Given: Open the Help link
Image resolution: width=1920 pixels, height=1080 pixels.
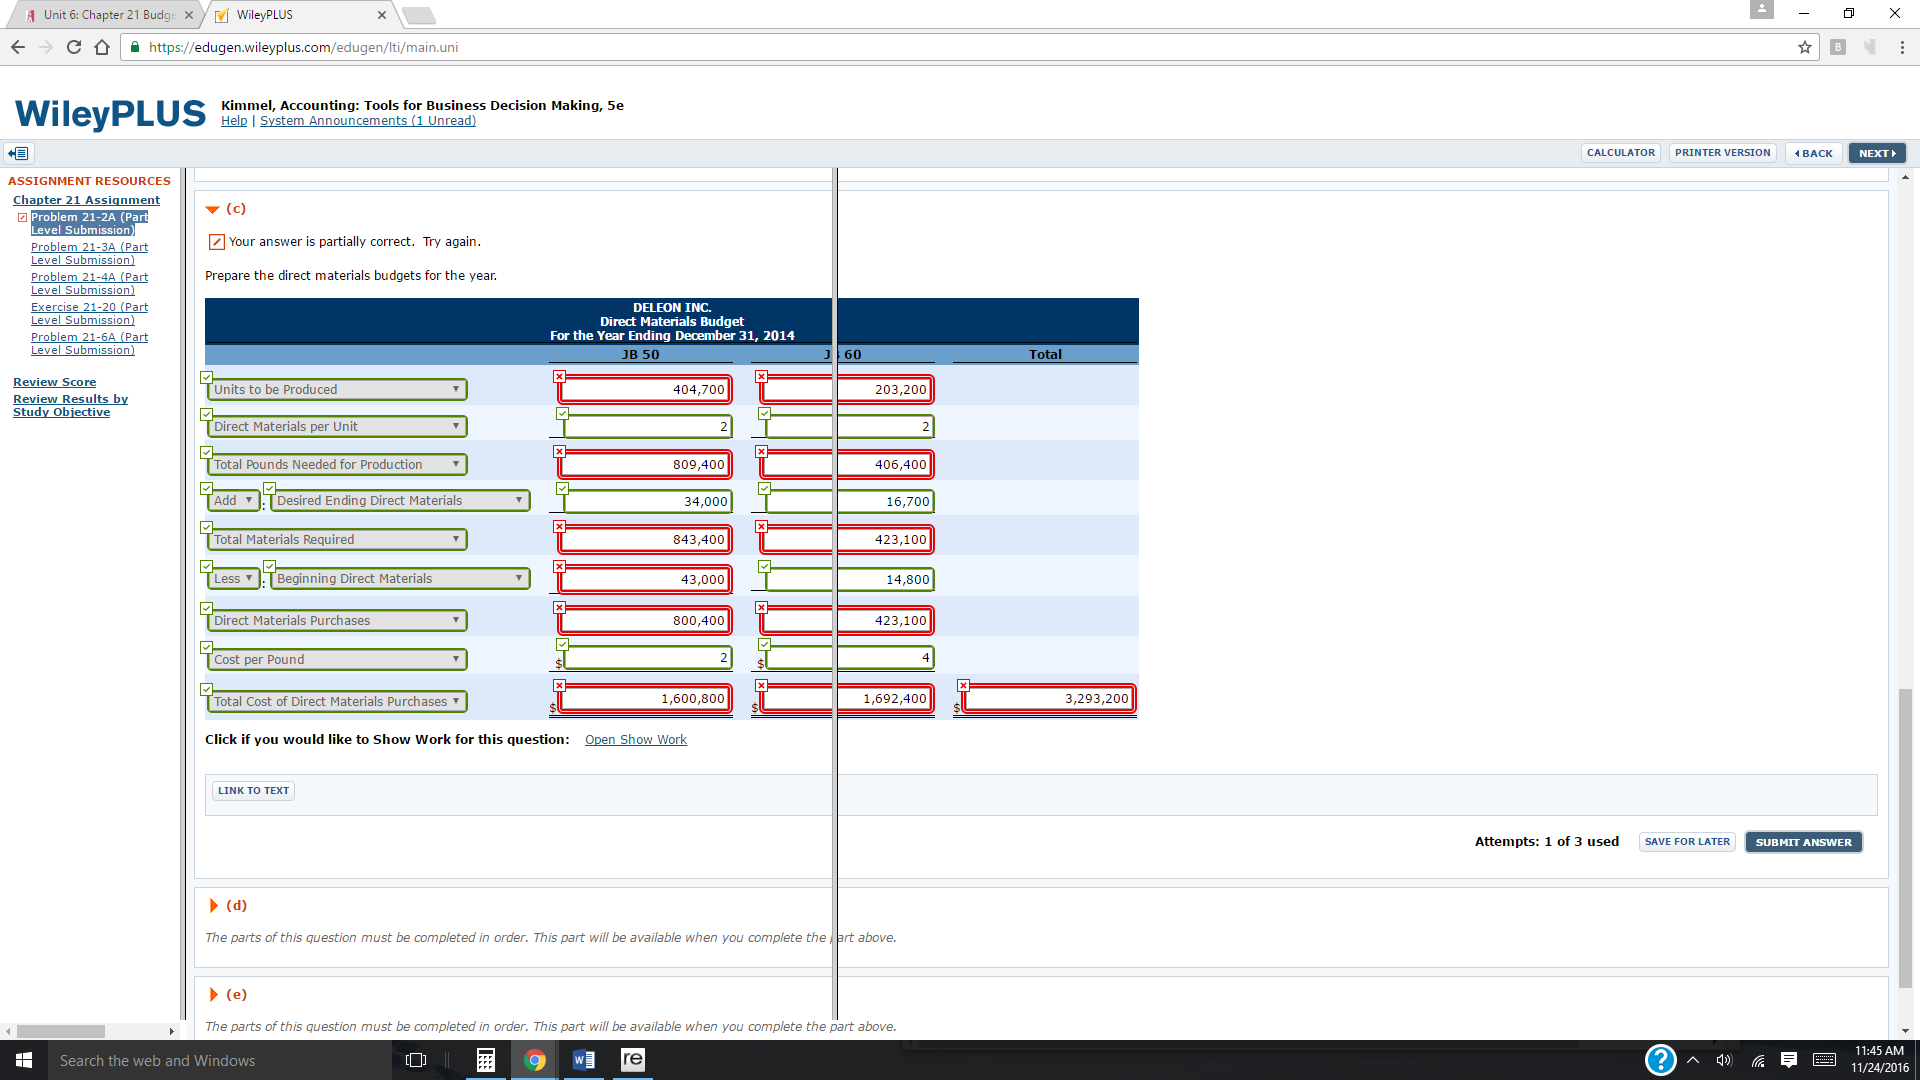Looking at the screenshot, I should (234, 121).
